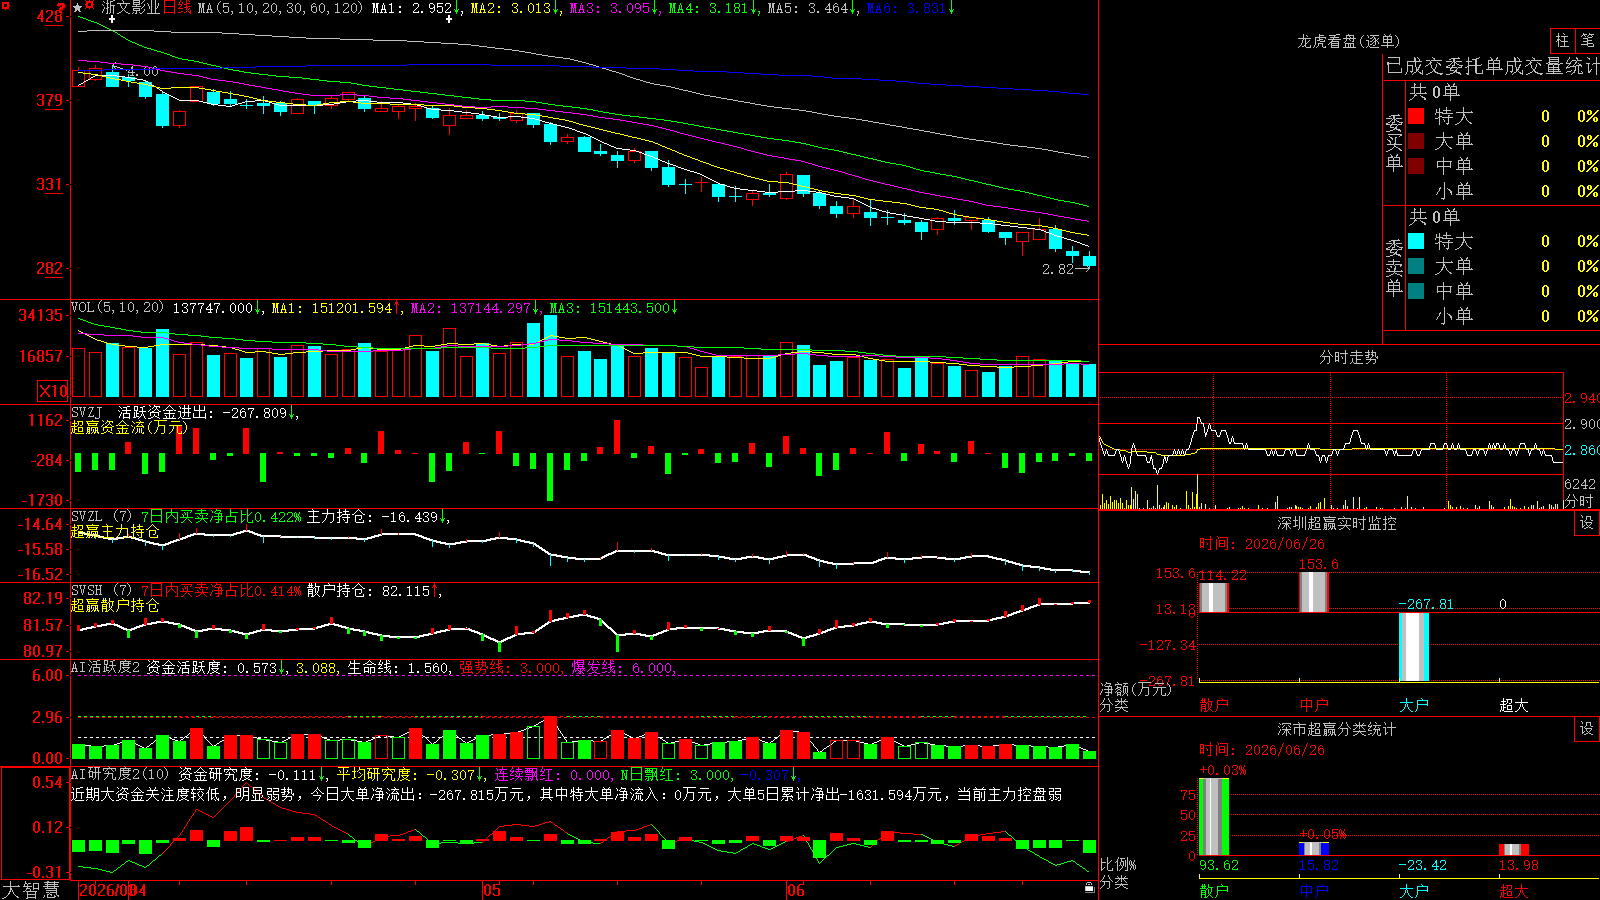Image resolution: width=1600 pixels, height=900 pixels.
Task: Click the red 特大 buy-order color swatch
Action: coord(1416,116)
